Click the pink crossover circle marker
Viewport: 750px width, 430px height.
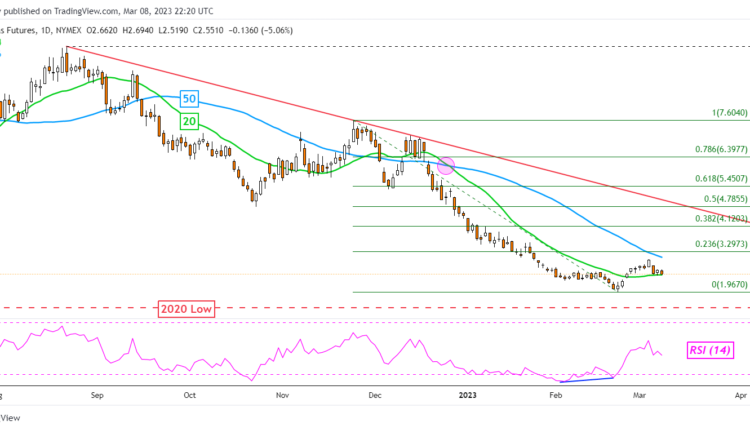446,167
